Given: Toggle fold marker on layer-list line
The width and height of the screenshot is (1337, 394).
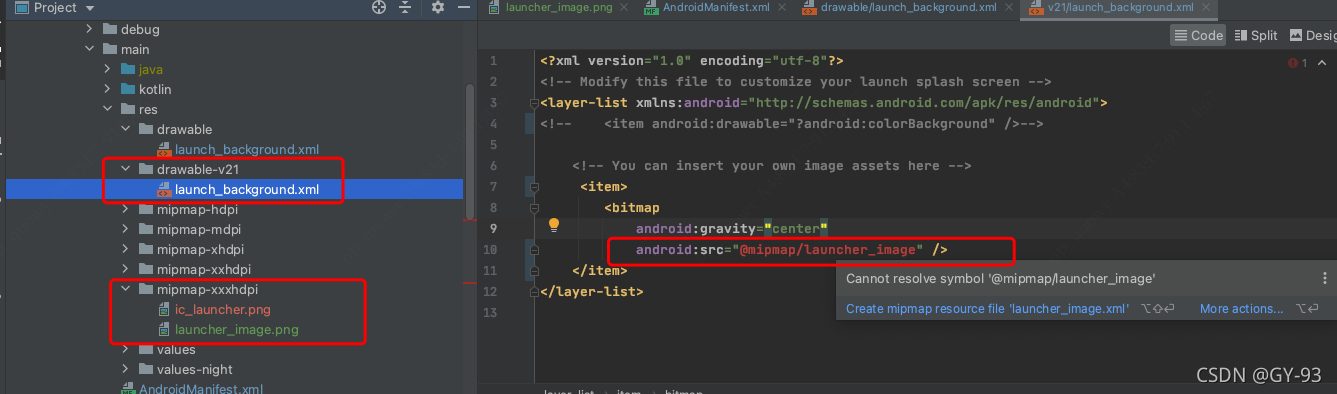Looking at the screenshot, I should tap(534, 102).
